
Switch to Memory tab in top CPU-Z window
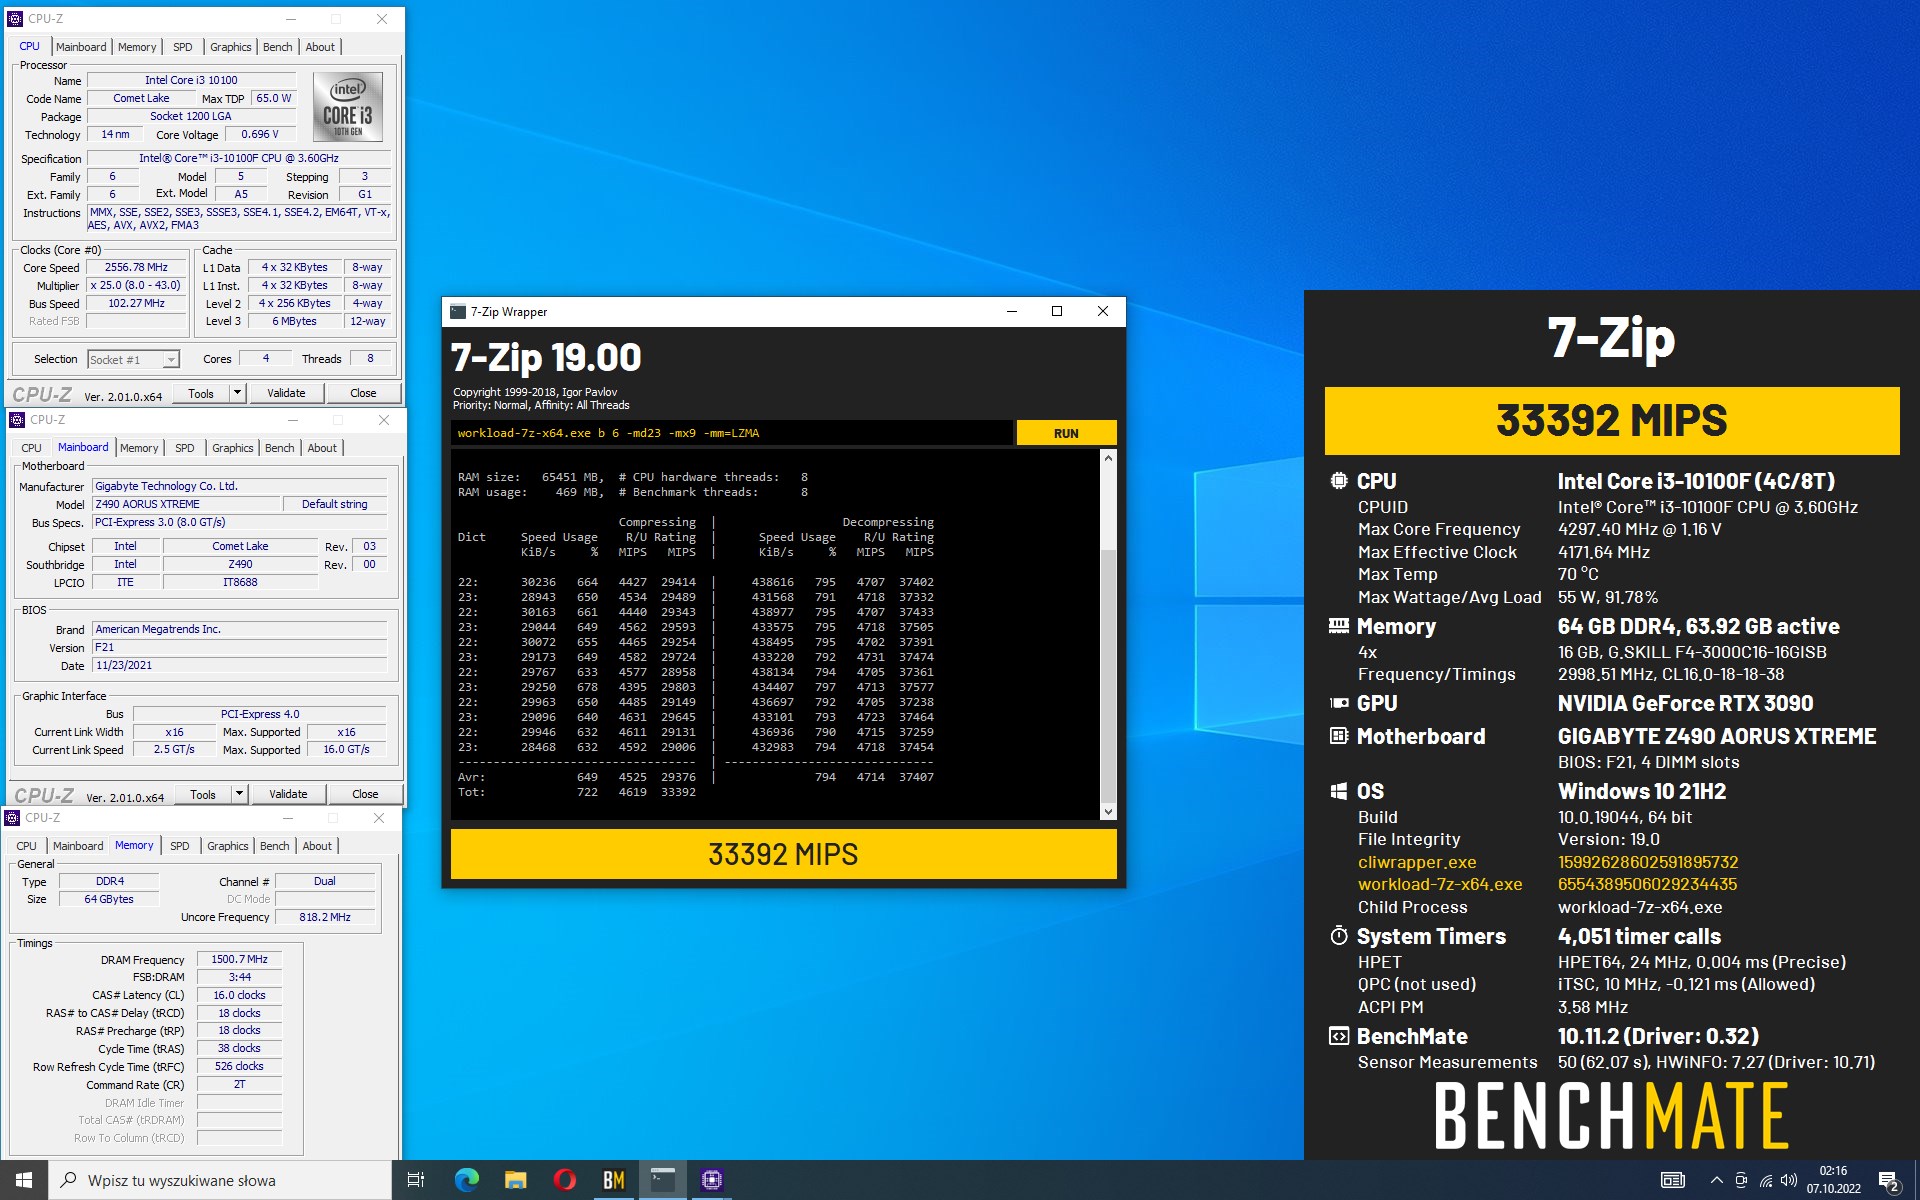[x=137, y=47]
